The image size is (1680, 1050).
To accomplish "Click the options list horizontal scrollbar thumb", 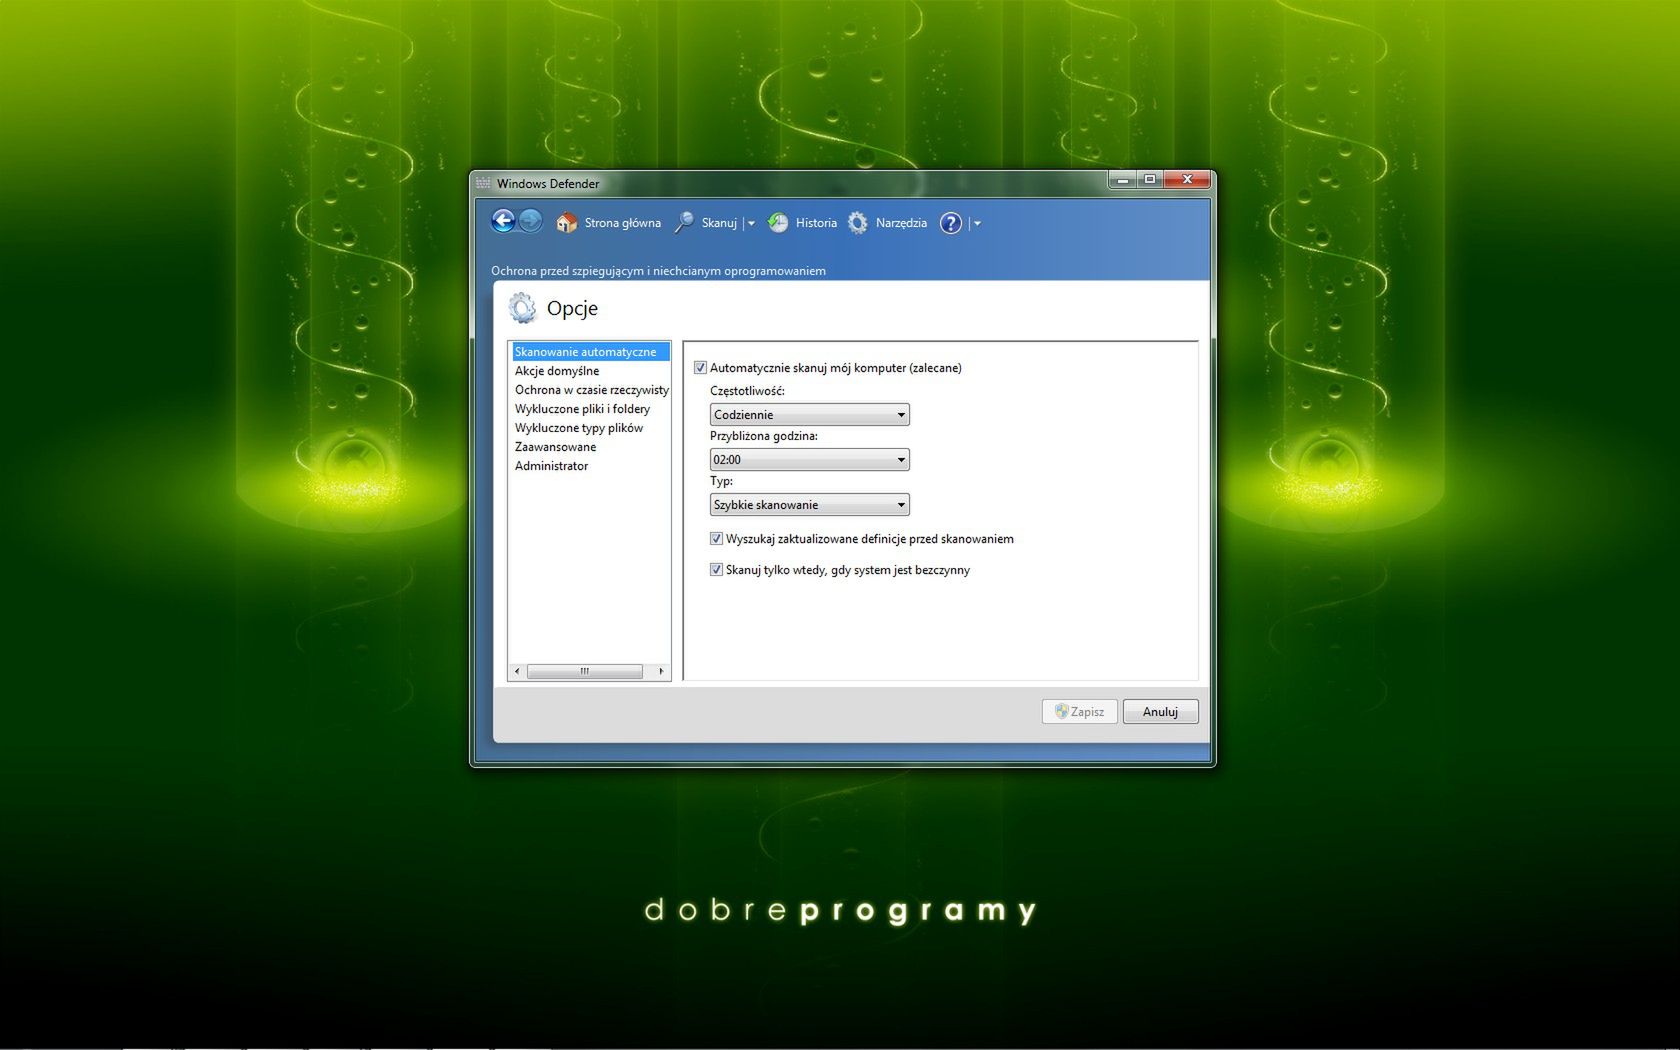I will pyautogui.click(x=585, y=672).
